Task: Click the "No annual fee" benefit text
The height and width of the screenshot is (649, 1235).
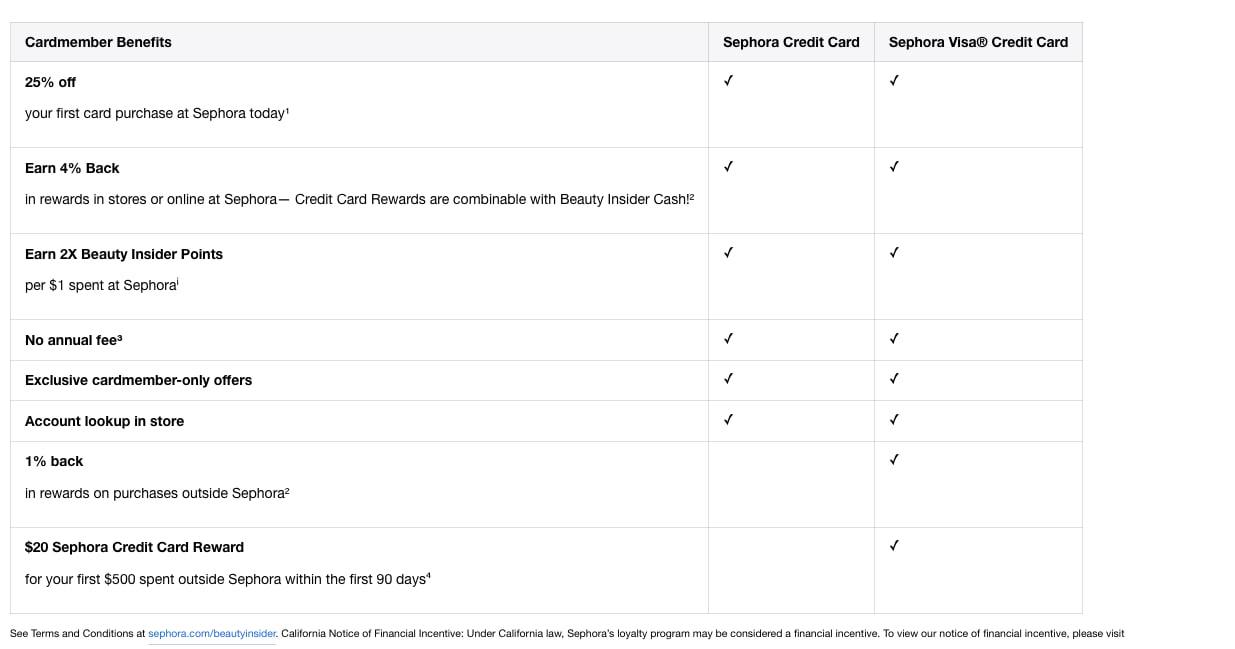Action: point(73,340)
